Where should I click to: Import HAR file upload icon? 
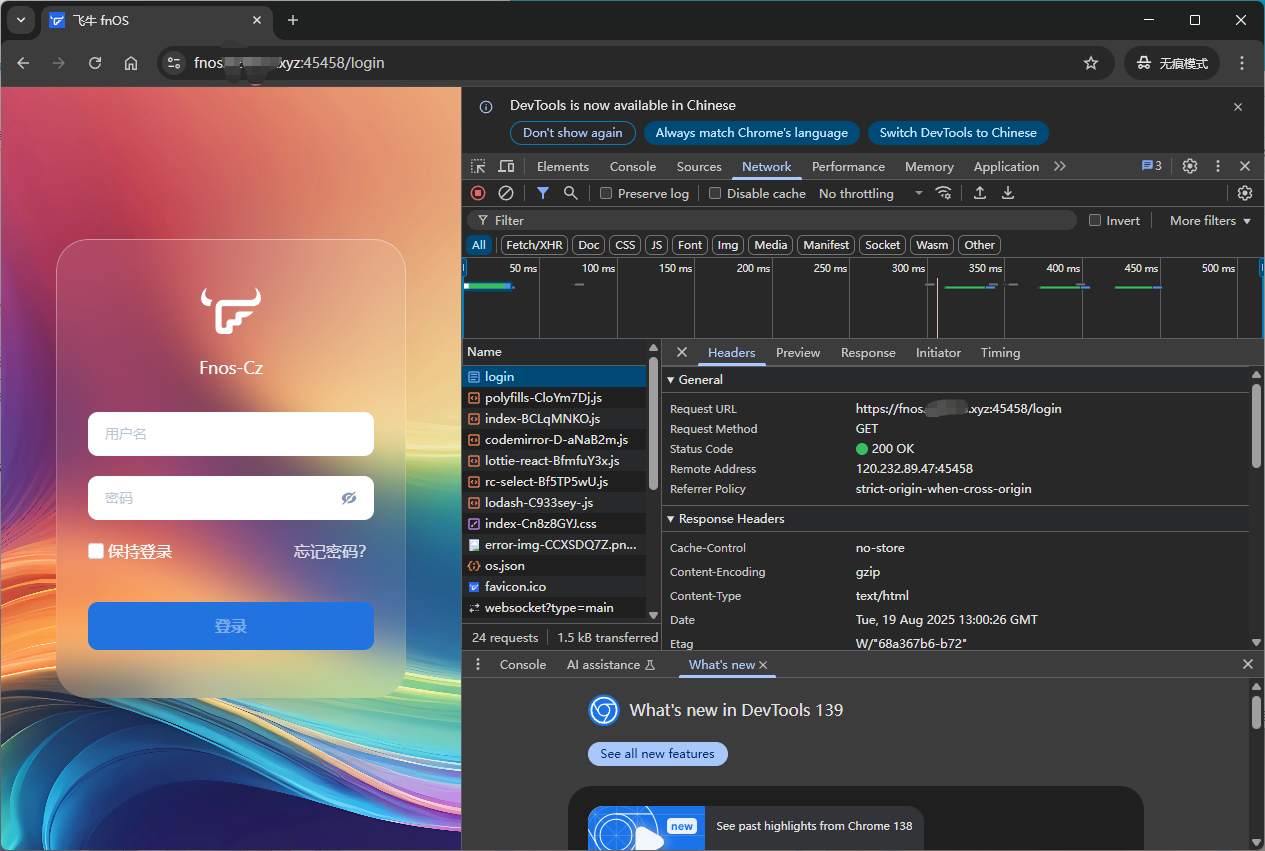point(980,193)
